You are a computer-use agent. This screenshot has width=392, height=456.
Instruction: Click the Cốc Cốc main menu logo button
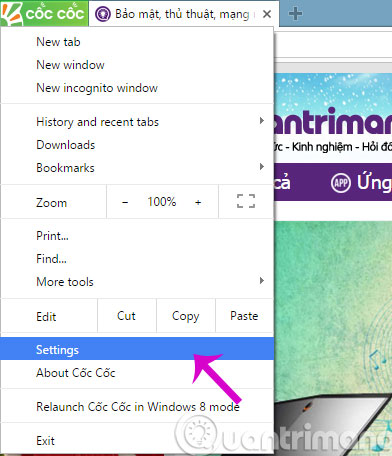point(44,13)
